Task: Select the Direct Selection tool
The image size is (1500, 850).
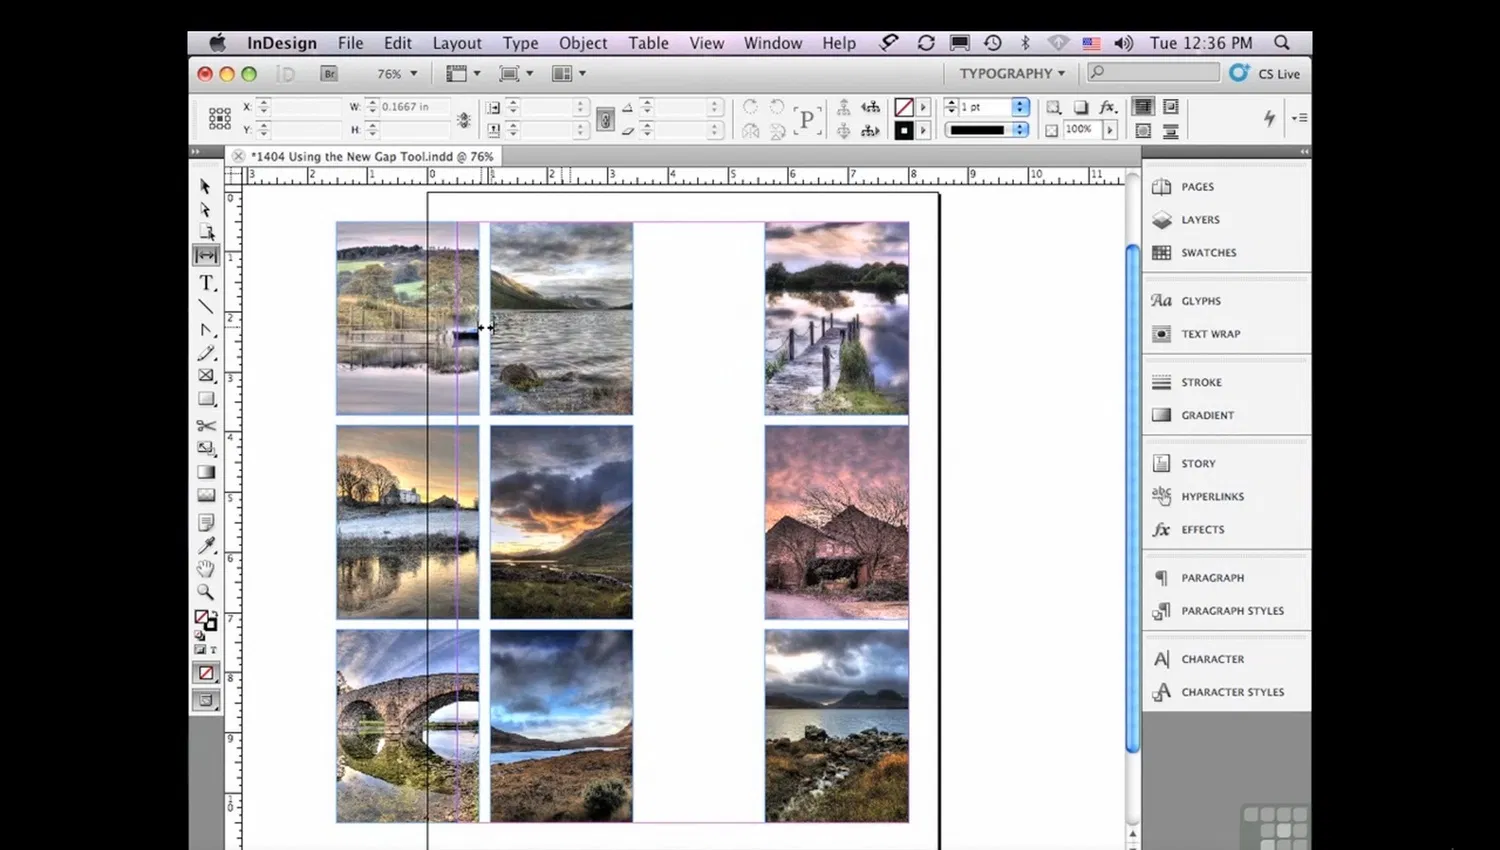Action: click(x=206, y=210)
